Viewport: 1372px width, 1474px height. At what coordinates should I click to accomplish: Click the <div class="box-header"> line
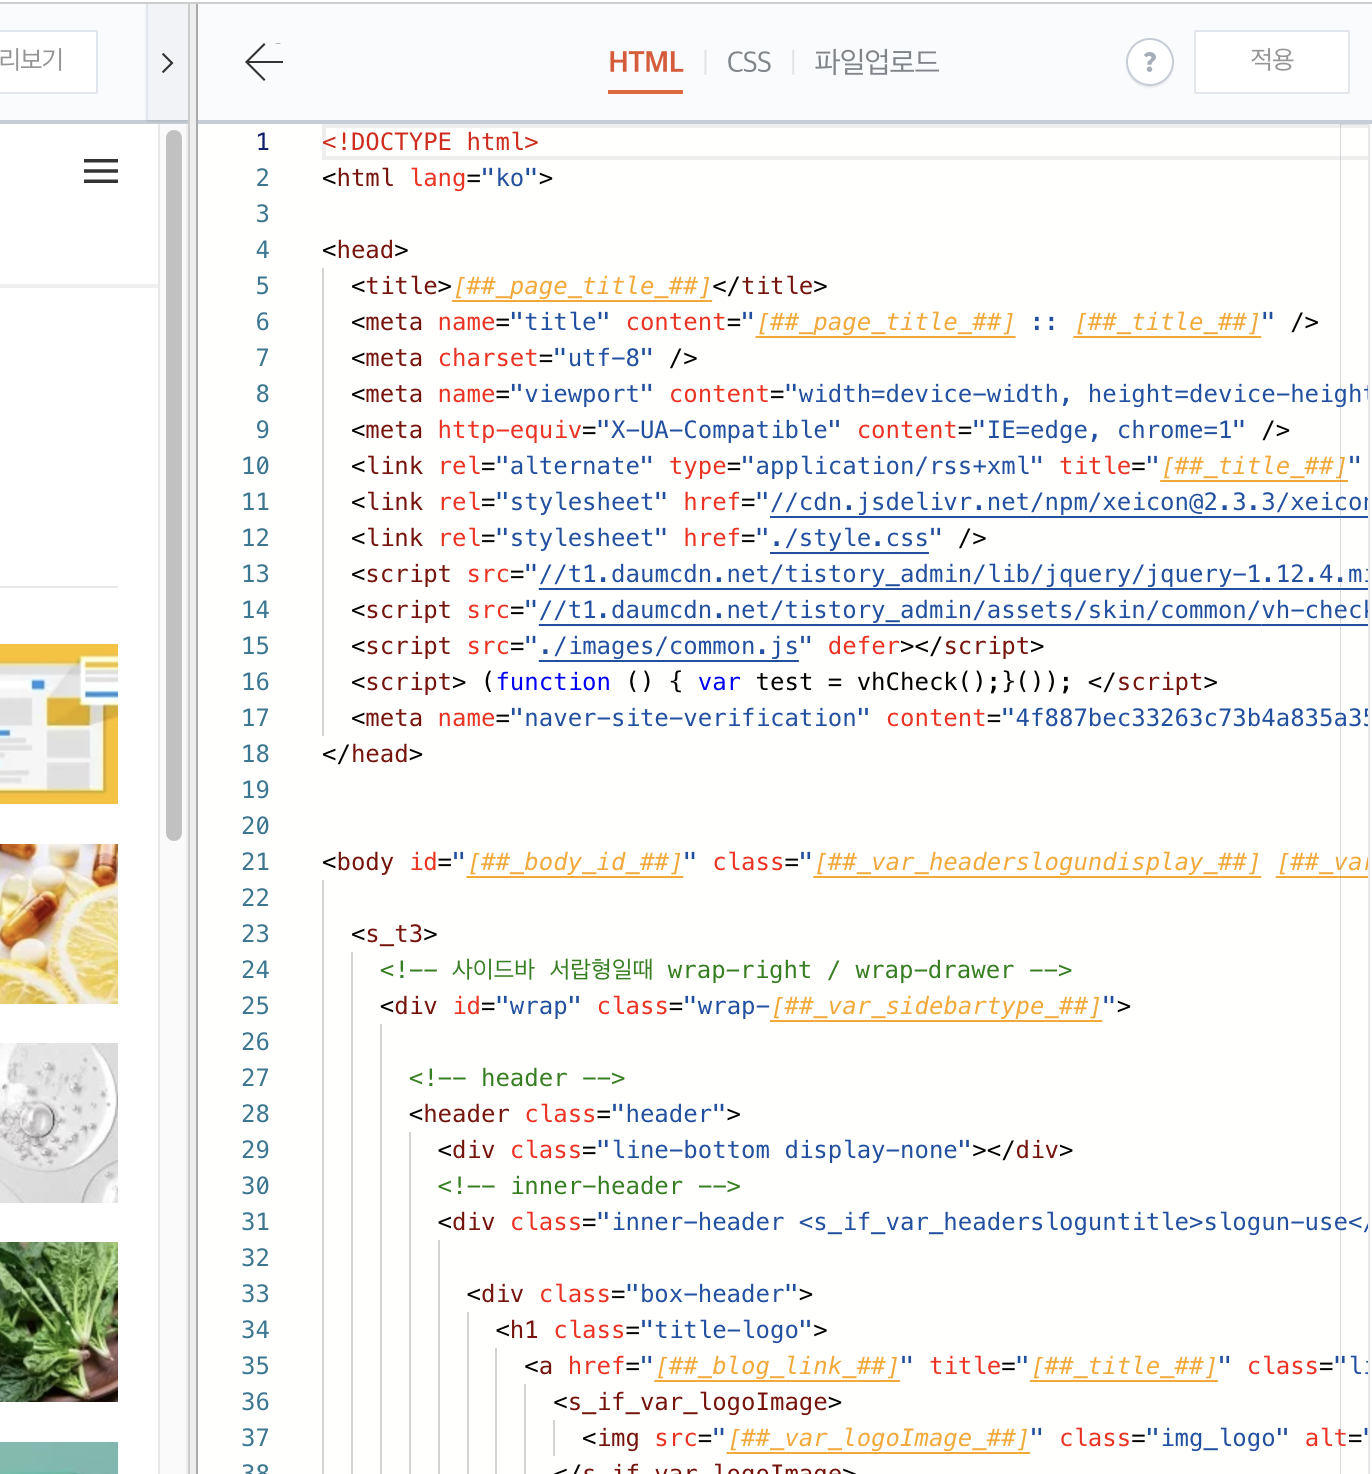coord(640,1294)
